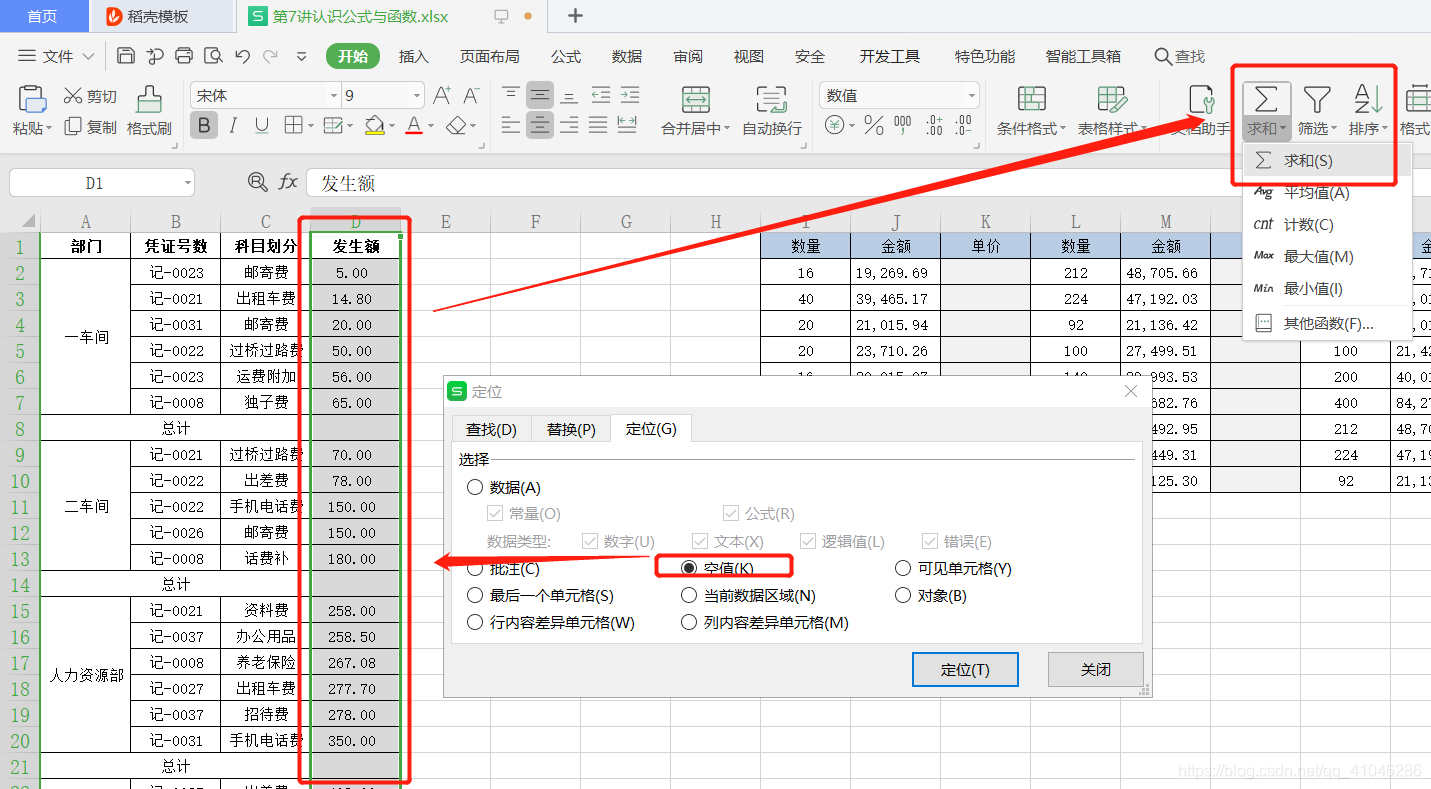Apply percent style with the % icon
The width and height of the screenshot is (1431, 789).
[874, 125]
